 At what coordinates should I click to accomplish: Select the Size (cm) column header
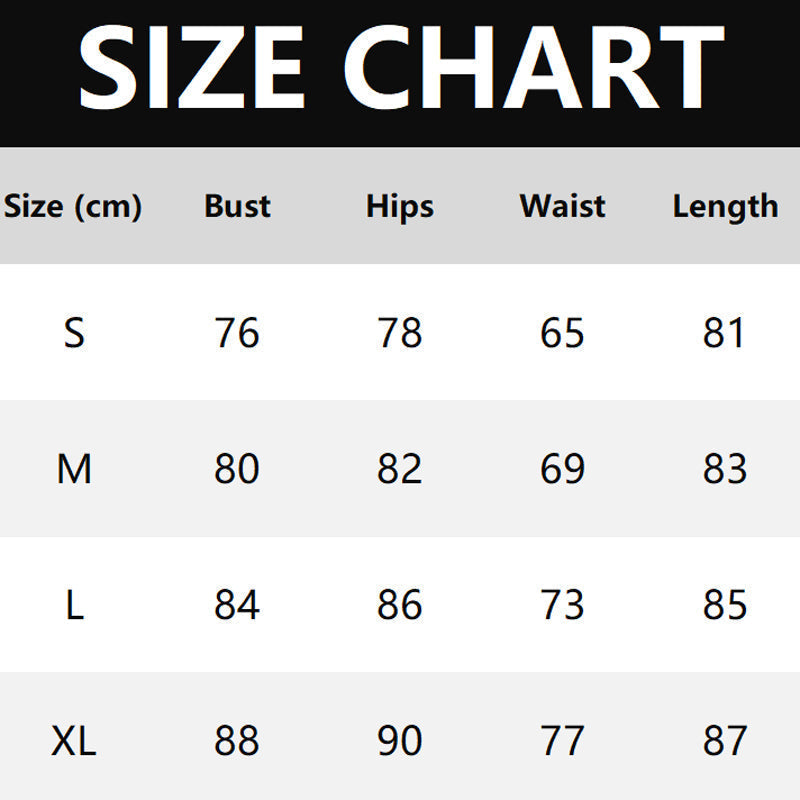pyautogui.click(x=73, y=207)
